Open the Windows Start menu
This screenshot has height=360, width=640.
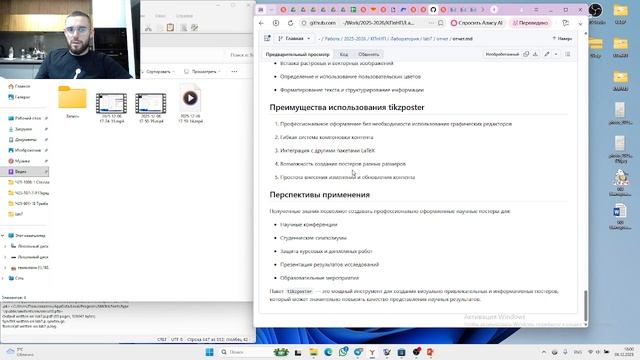[209, 352]
